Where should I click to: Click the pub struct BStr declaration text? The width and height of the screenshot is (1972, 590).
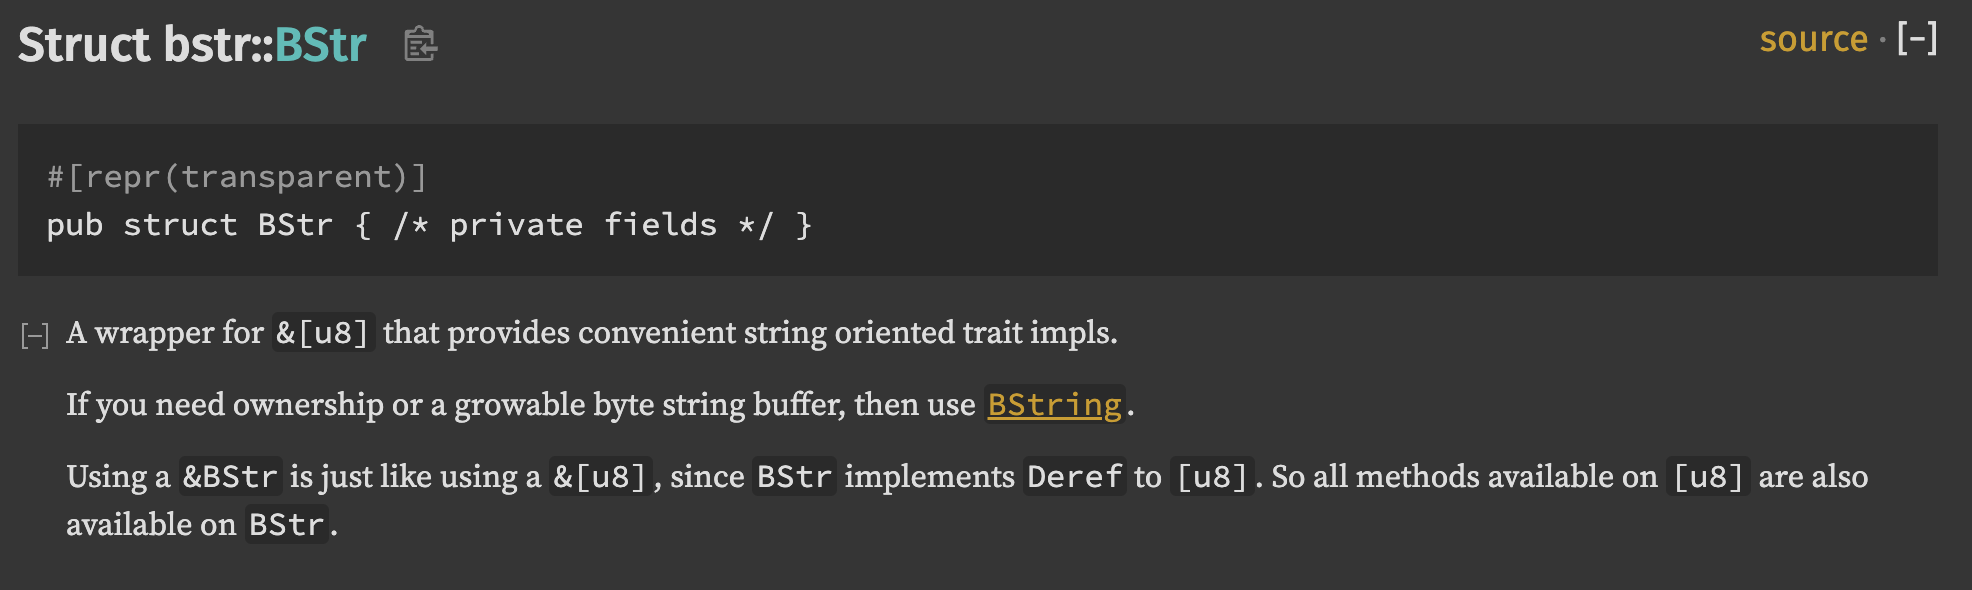430,224
